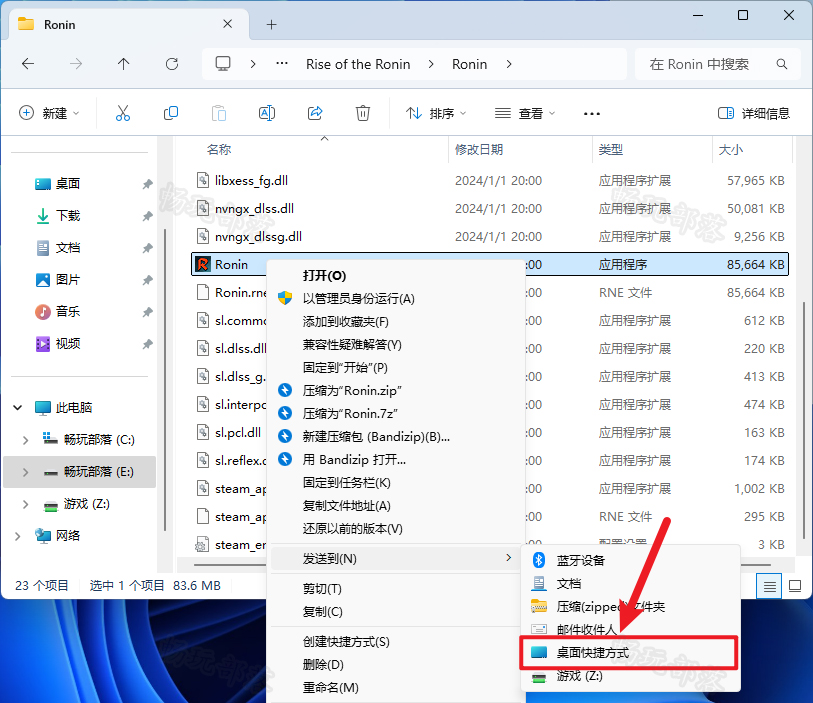Unpin Documents using its pin icon

pyautogui.click(x=148, y=248)
